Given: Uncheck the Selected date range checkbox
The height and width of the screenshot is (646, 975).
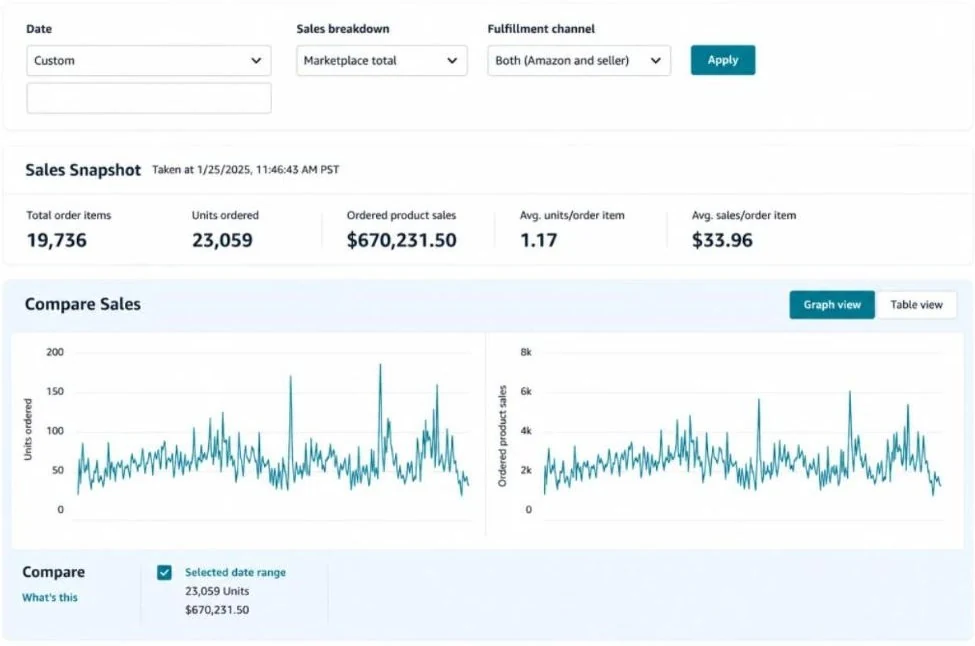Looking at the screenshot, I should (164, 572).
